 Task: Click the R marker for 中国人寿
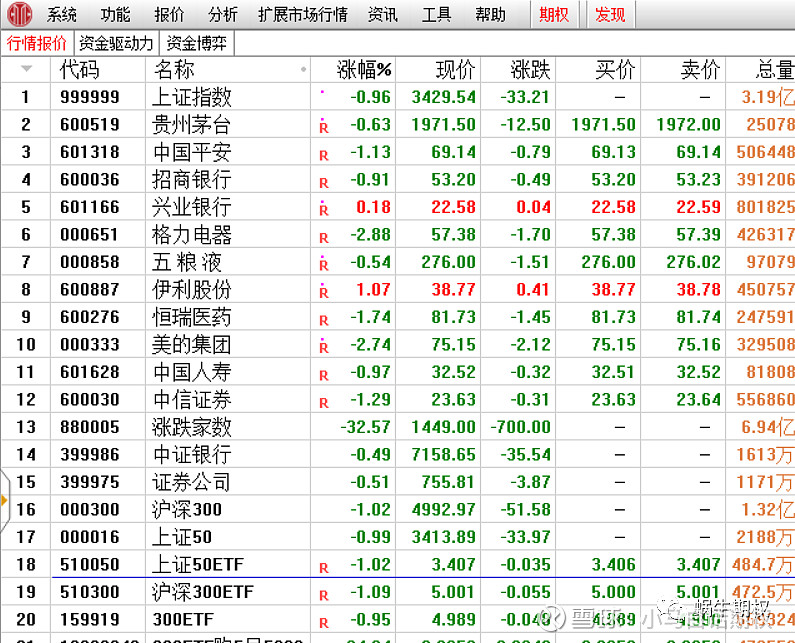pyautogui.click(x=323, y=375)
